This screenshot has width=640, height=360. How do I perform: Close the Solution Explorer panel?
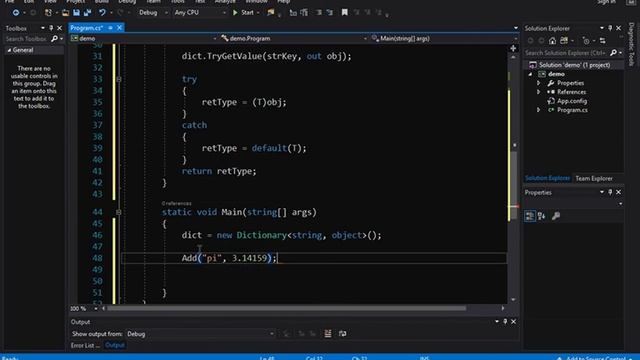tap(619, 28)
